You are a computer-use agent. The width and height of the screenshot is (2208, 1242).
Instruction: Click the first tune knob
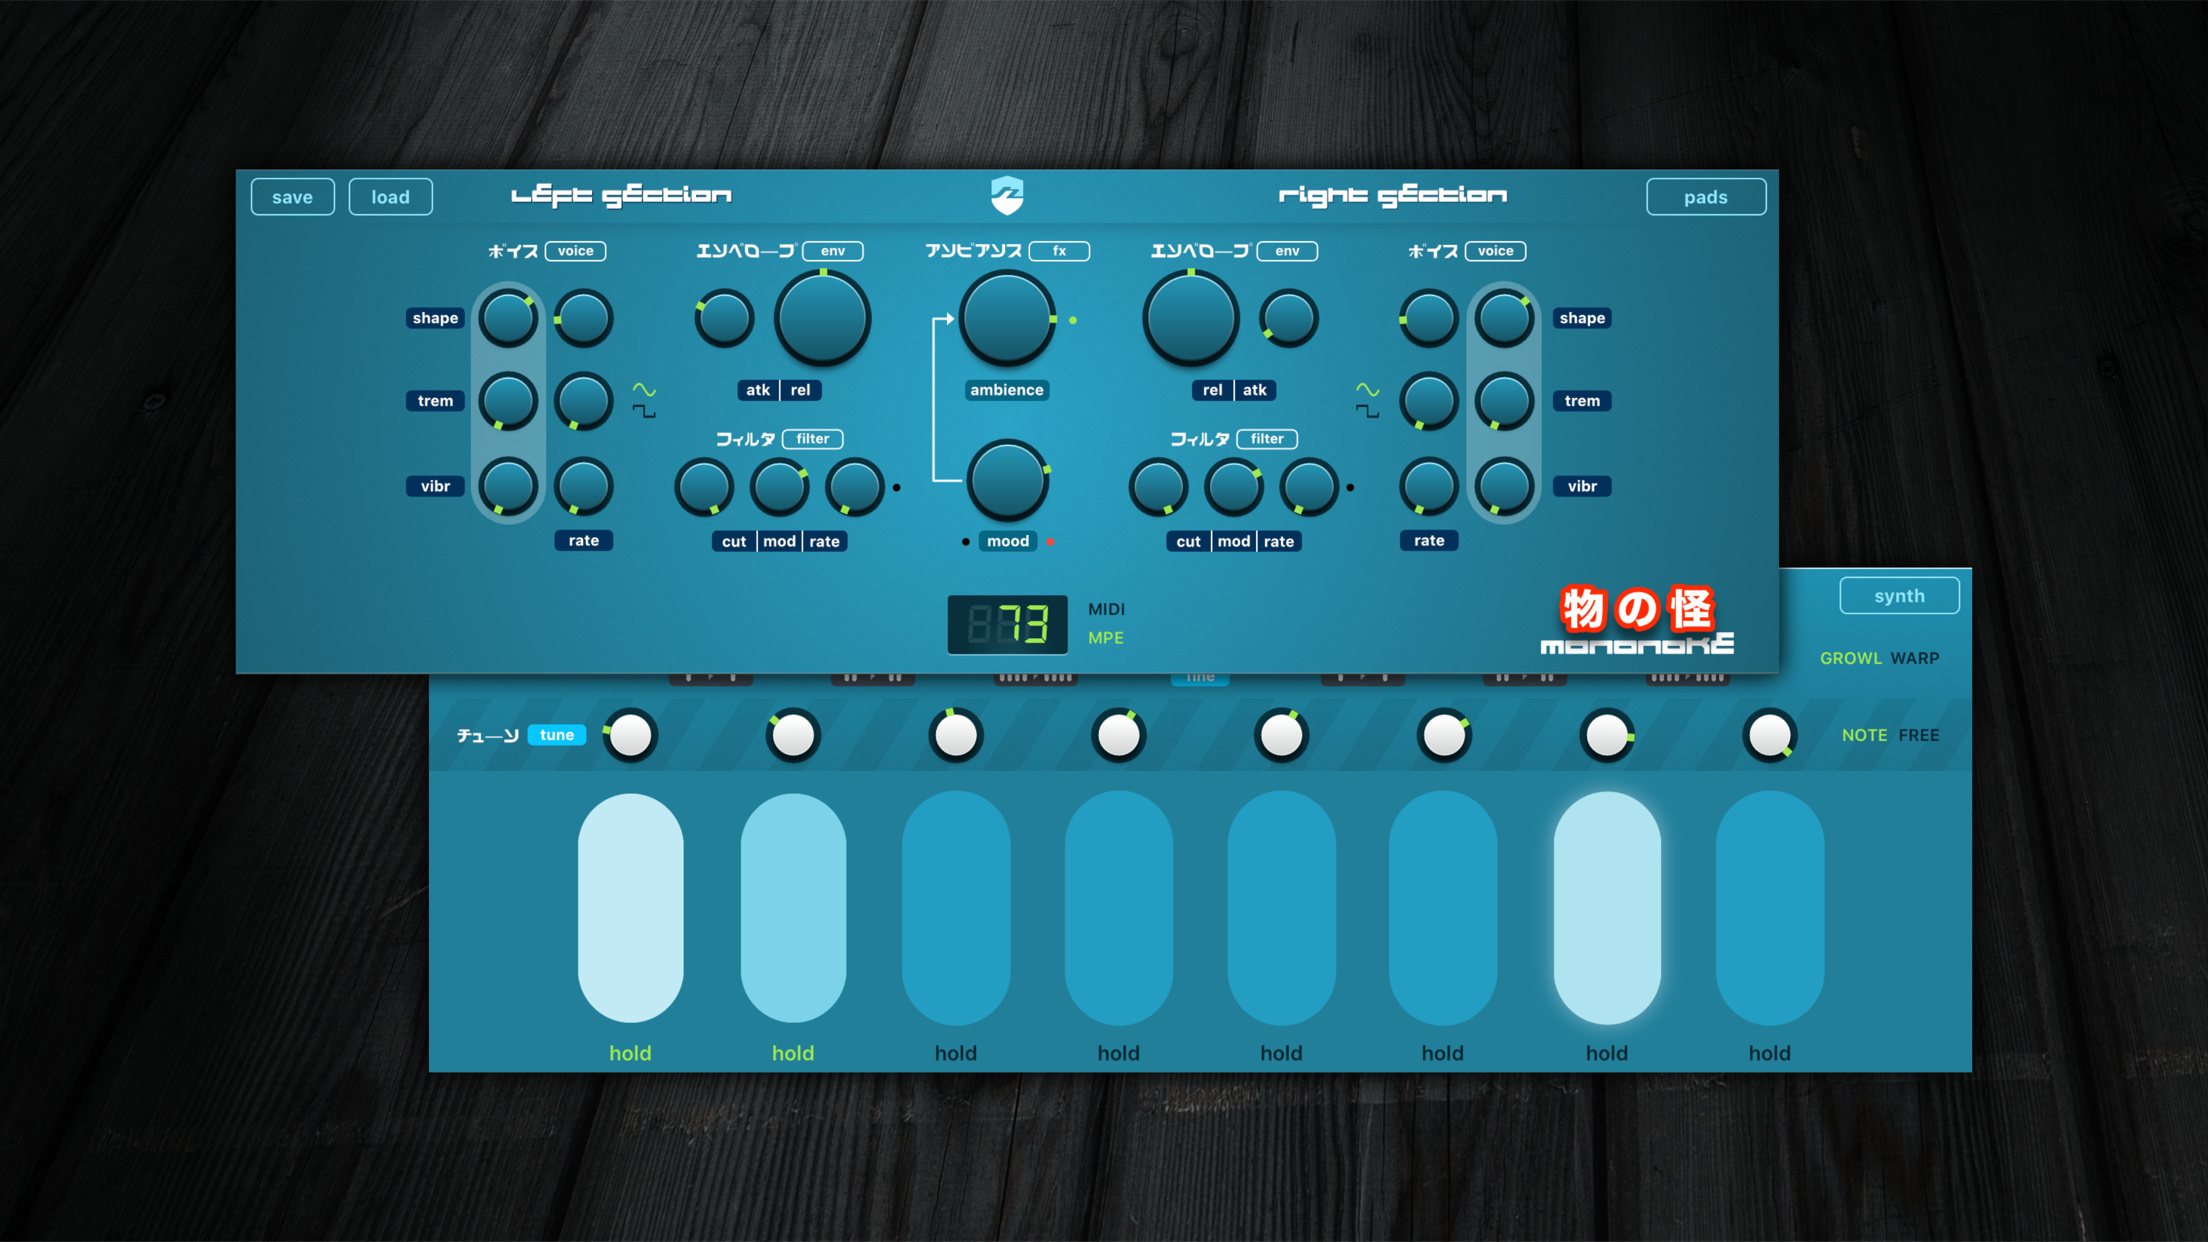click(x=630, y=736)
